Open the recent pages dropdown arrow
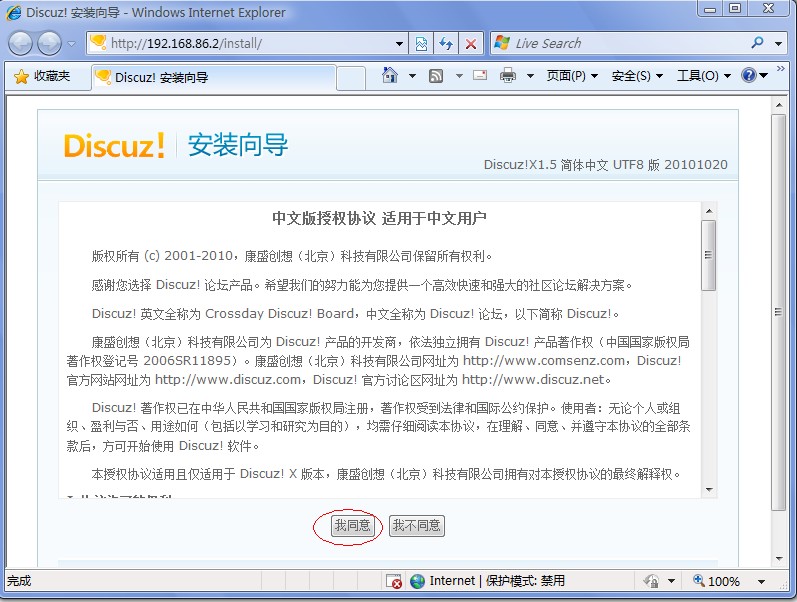 pos(72,44)
